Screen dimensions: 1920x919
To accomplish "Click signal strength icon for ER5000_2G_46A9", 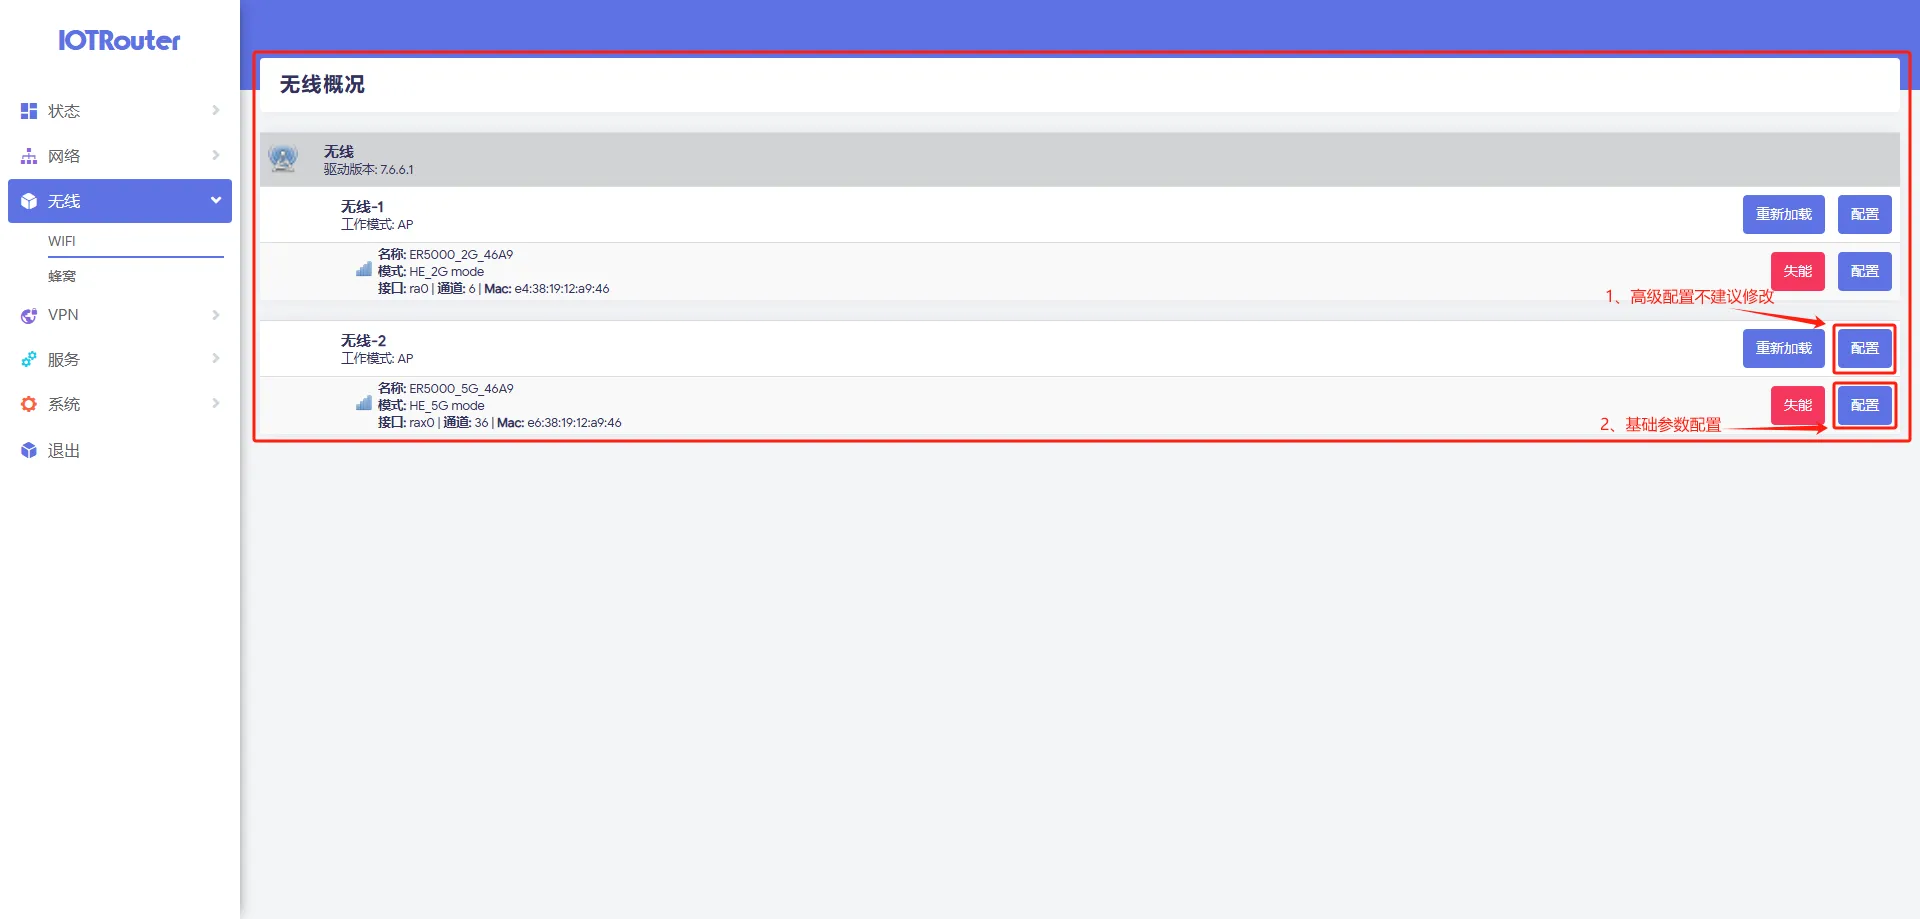I will pyautogui.click(x=364, y=269).
